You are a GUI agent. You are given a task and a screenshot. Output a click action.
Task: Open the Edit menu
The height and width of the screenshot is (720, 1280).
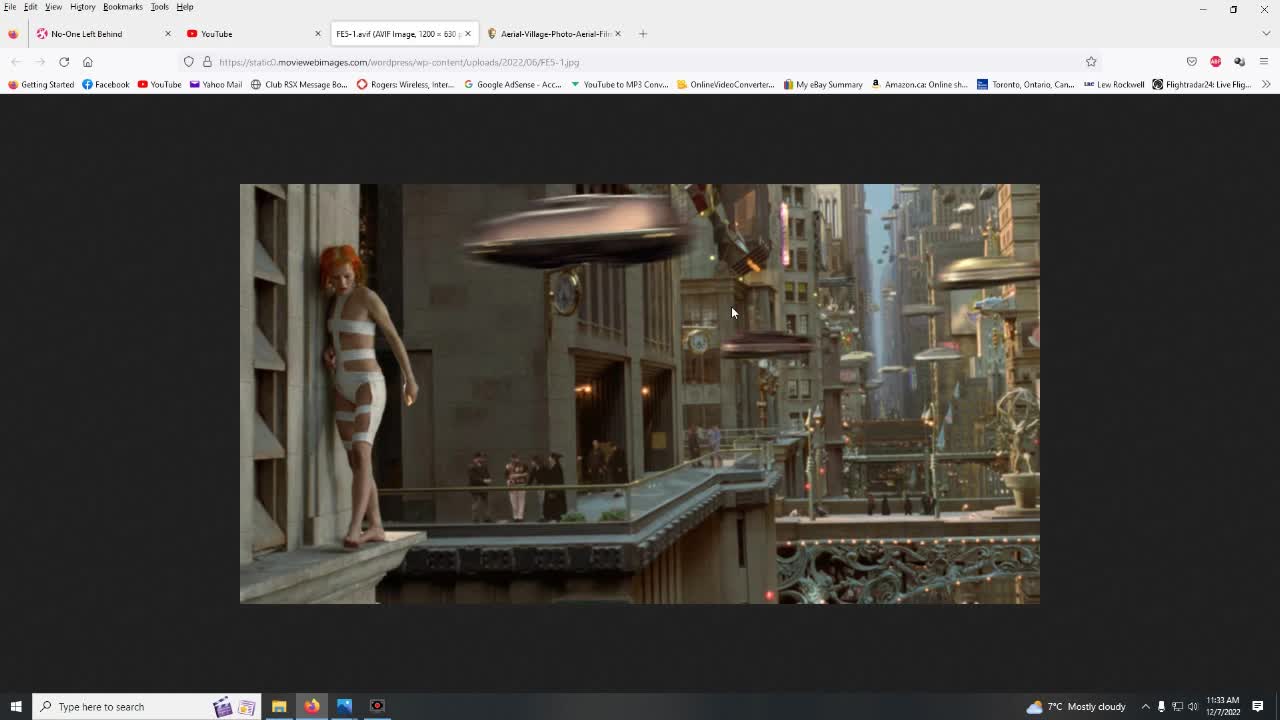[31, 7]
